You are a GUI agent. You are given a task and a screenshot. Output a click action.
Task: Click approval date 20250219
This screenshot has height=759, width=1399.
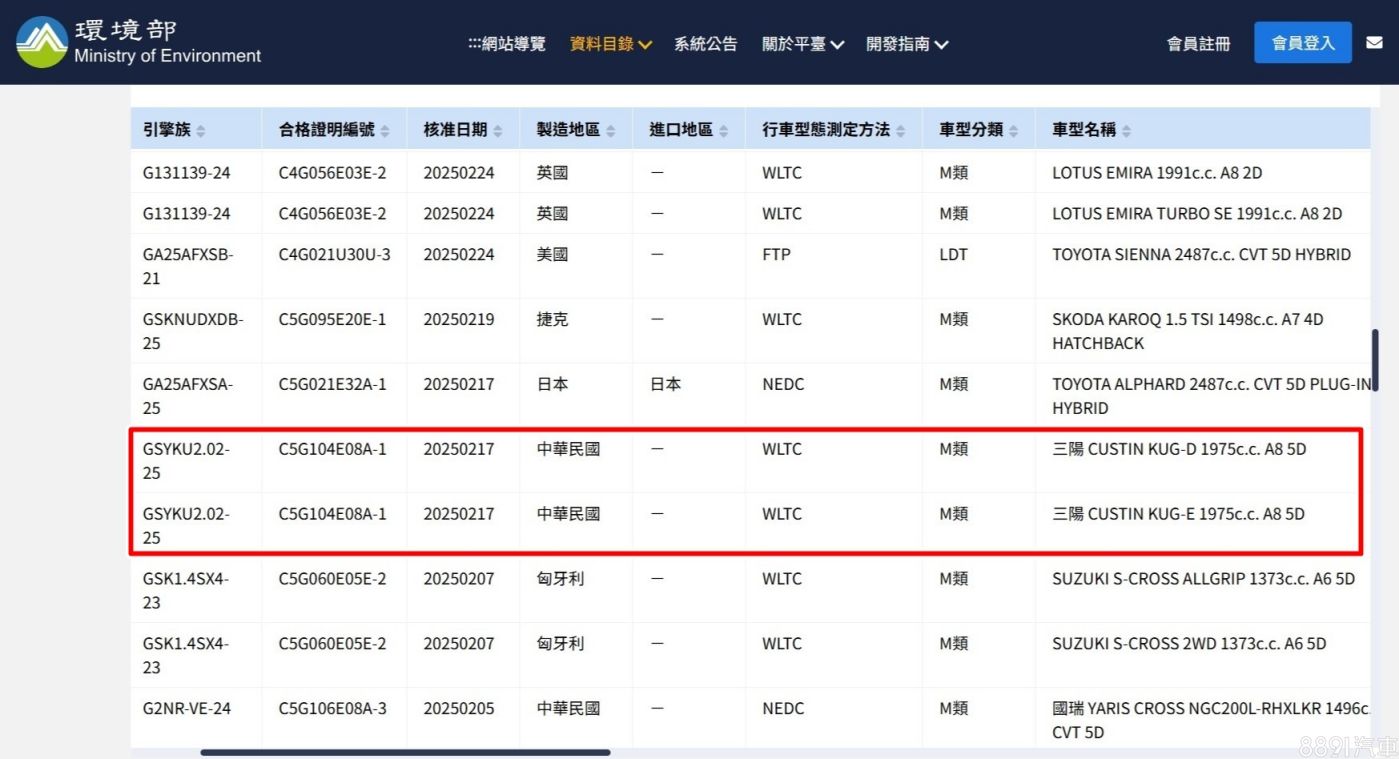coord(459,320)
